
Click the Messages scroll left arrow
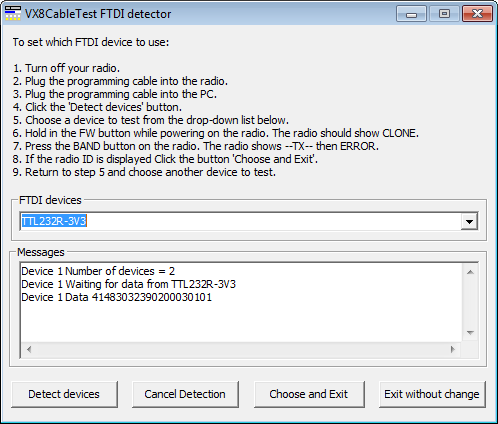[29, 349]
